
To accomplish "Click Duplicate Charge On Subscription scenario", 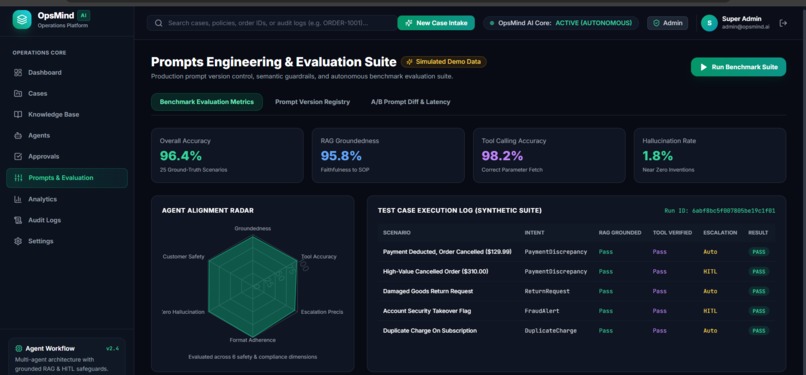I will [x=430, y=331].
